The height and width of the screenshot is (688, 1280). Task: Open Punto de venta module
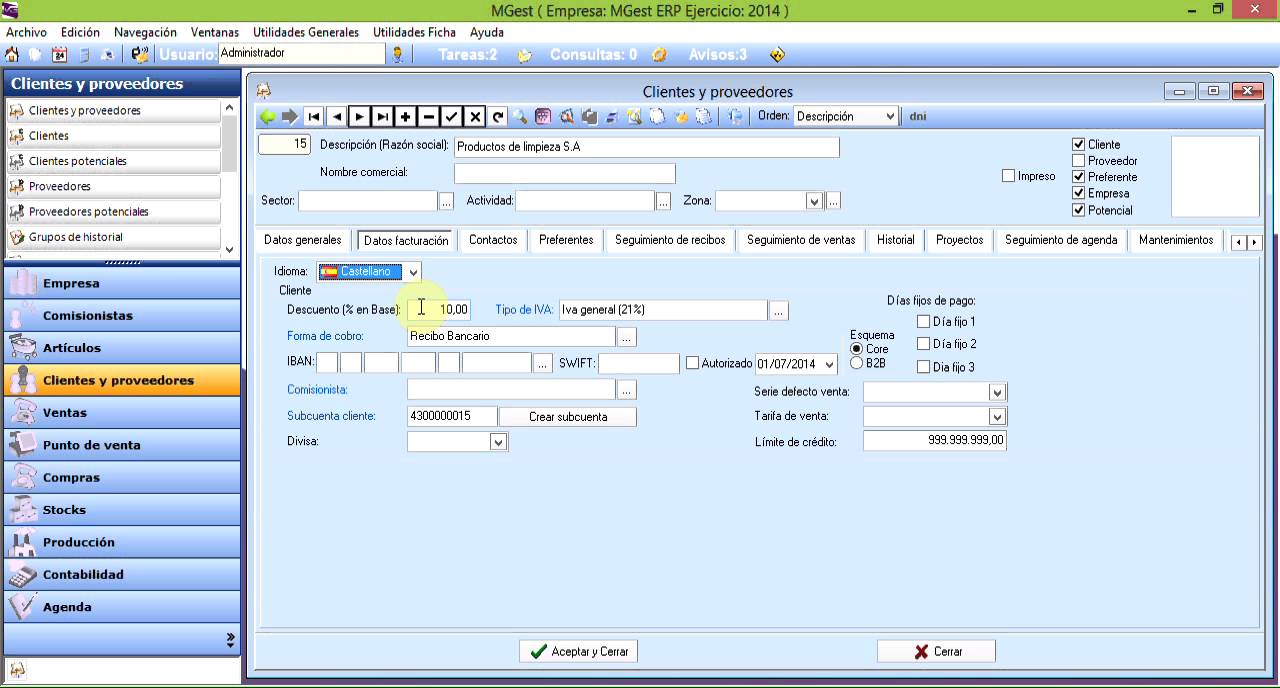(x=121, y=445)
